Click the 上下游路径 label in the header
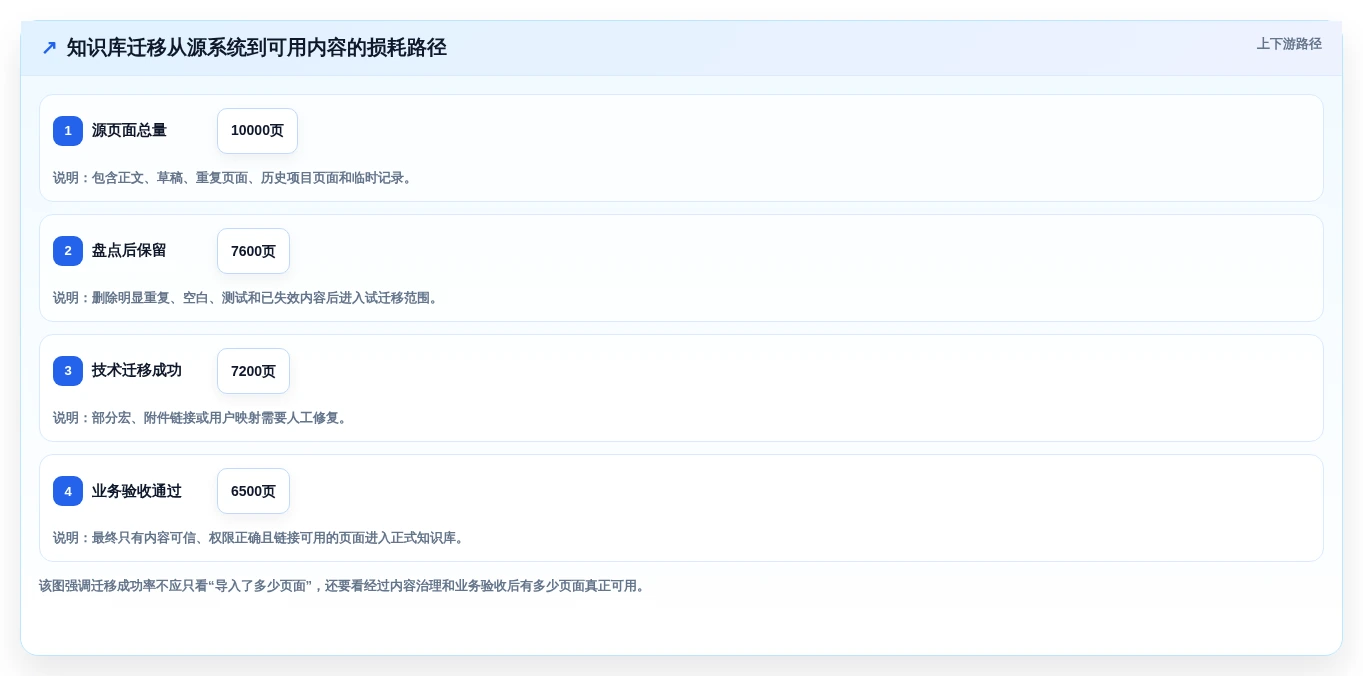The image size is (1363, 676). tap(1289, 44)
